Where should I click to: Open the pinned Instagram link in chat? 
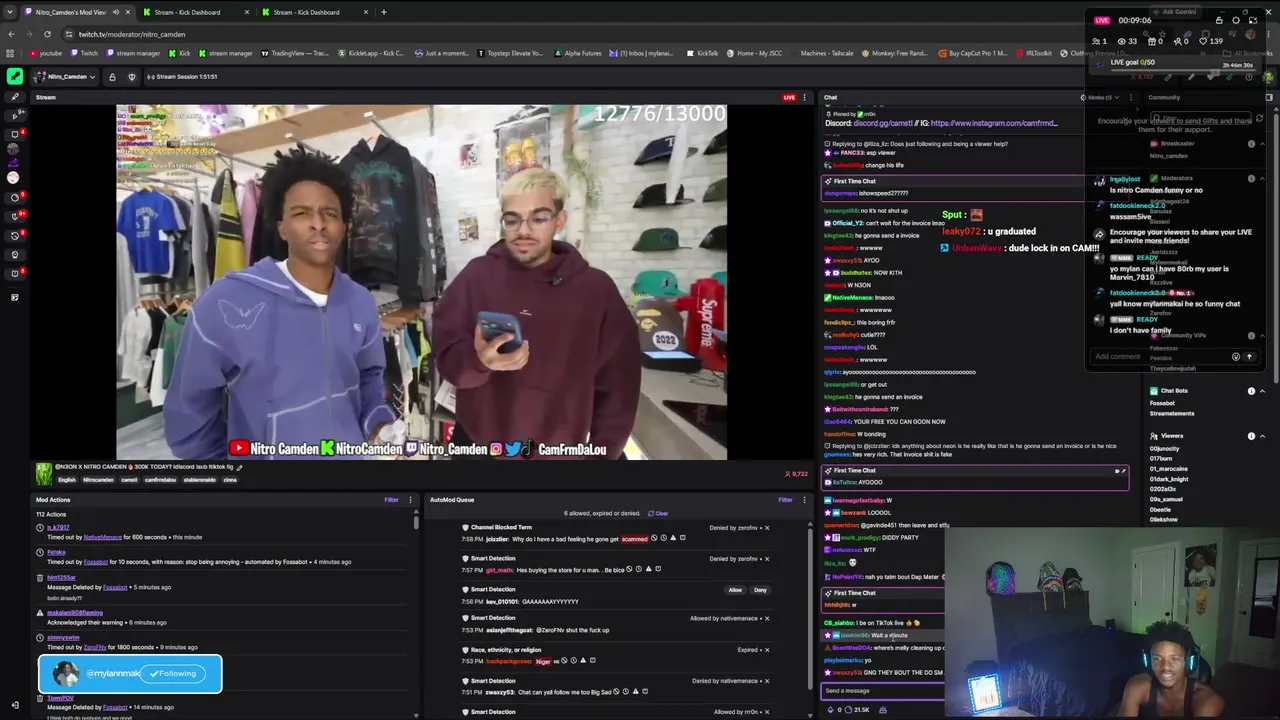coord(994,123)
